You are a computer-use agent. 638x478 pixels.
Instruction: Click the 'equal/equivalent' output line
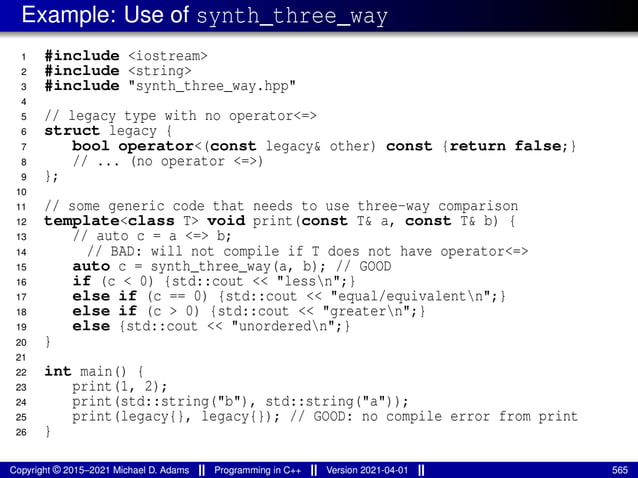pos(289,297)
